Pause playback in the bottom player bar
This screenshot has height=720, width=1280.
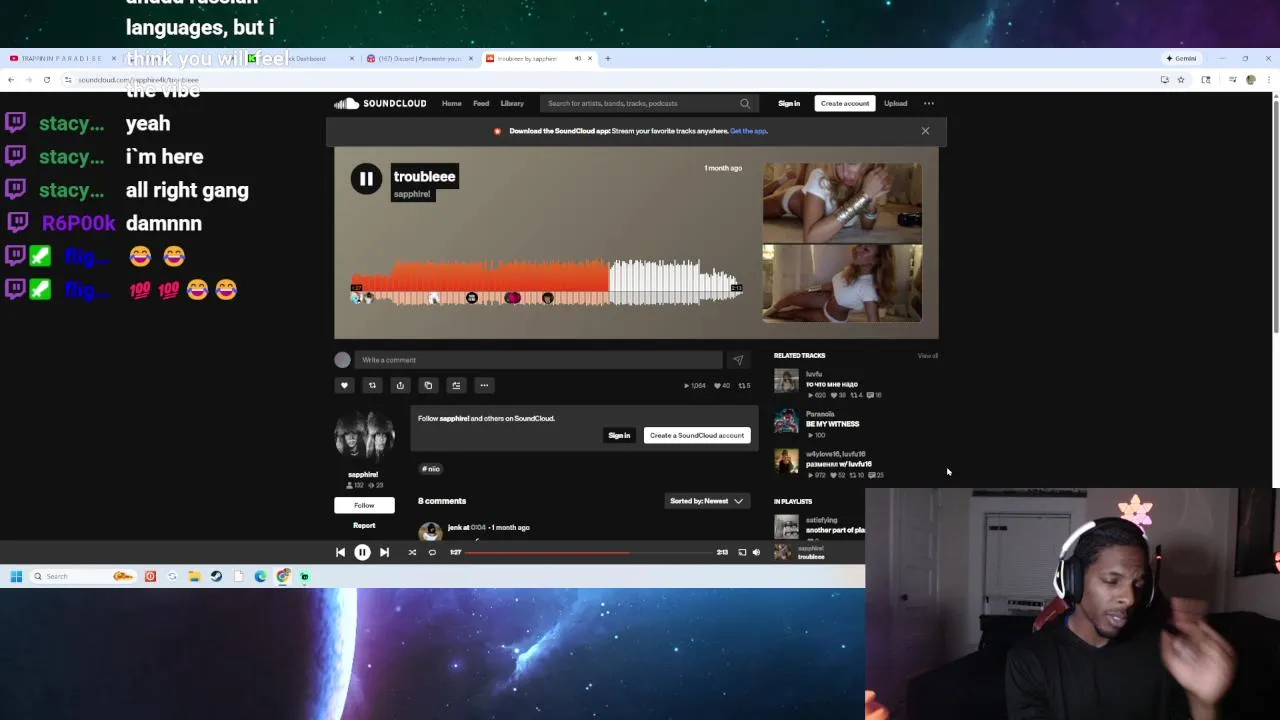[x=362, y=552]
